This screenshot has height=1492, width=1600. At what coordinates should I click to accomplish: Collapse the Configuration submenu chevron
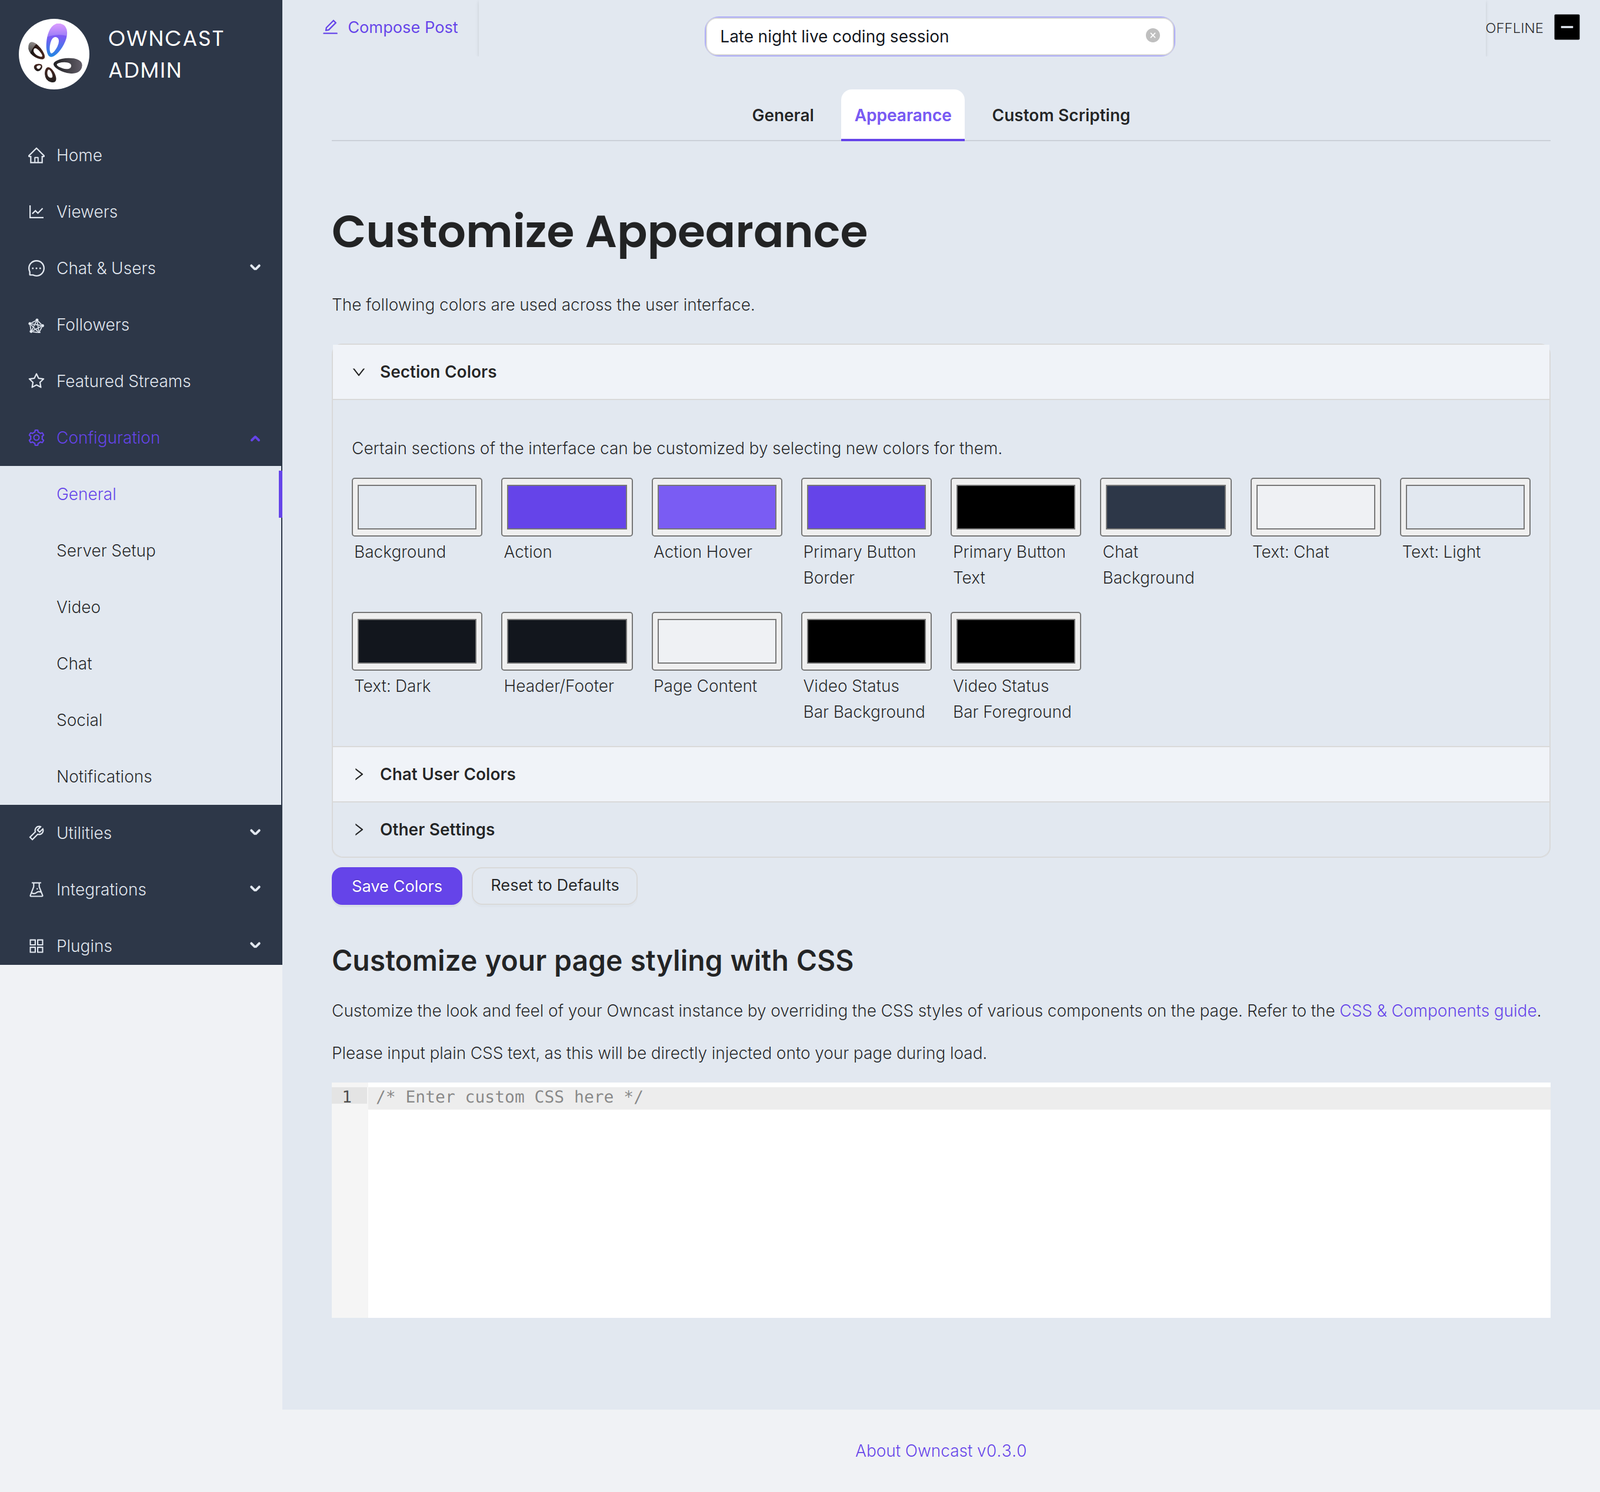(x=255, y=438)
